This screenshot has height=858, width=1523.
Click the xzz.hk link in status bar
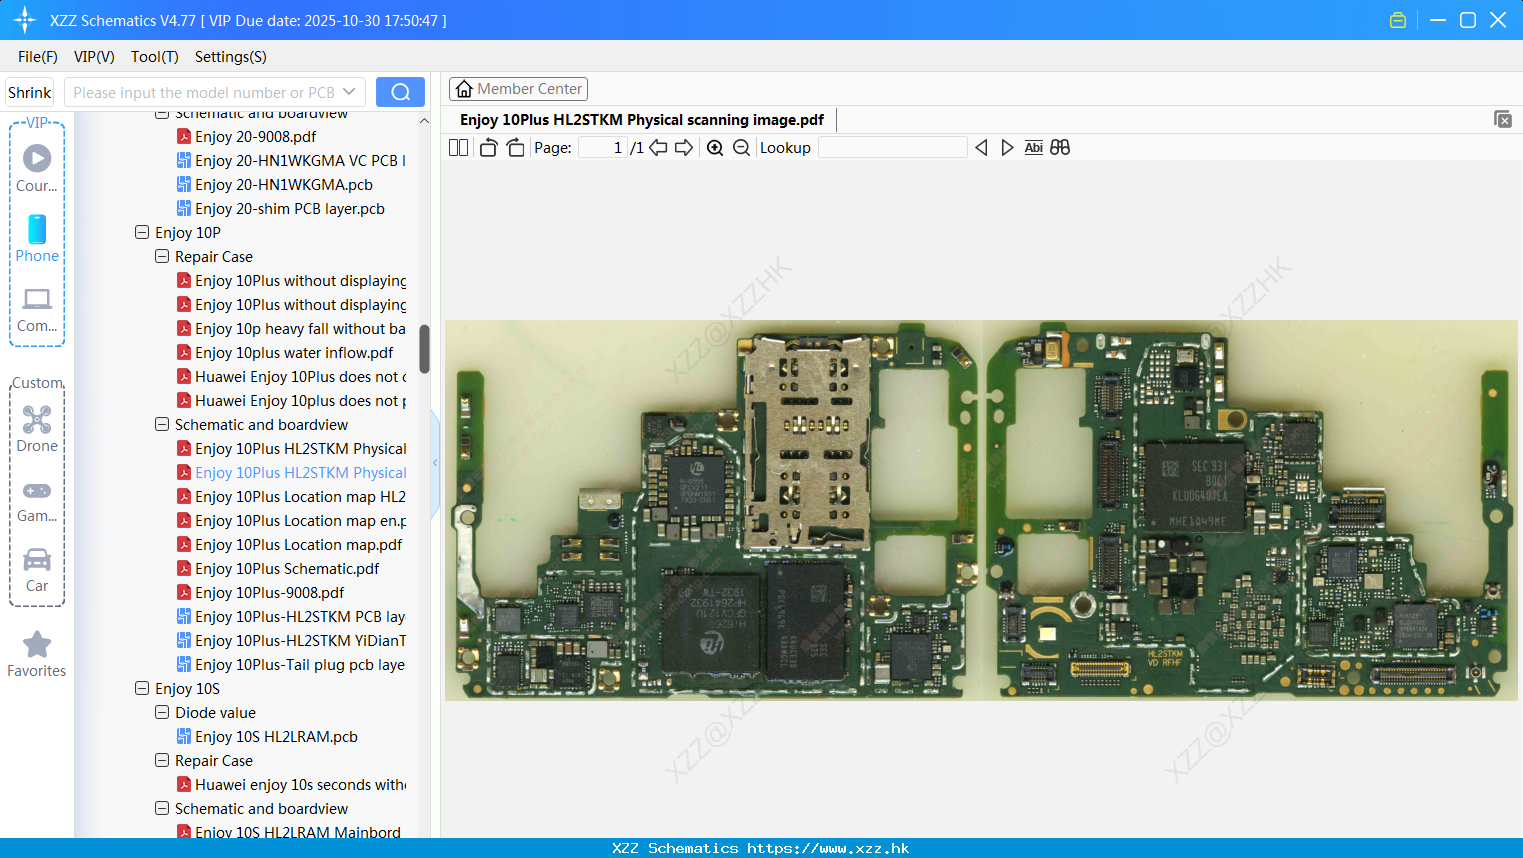[828, 848]
